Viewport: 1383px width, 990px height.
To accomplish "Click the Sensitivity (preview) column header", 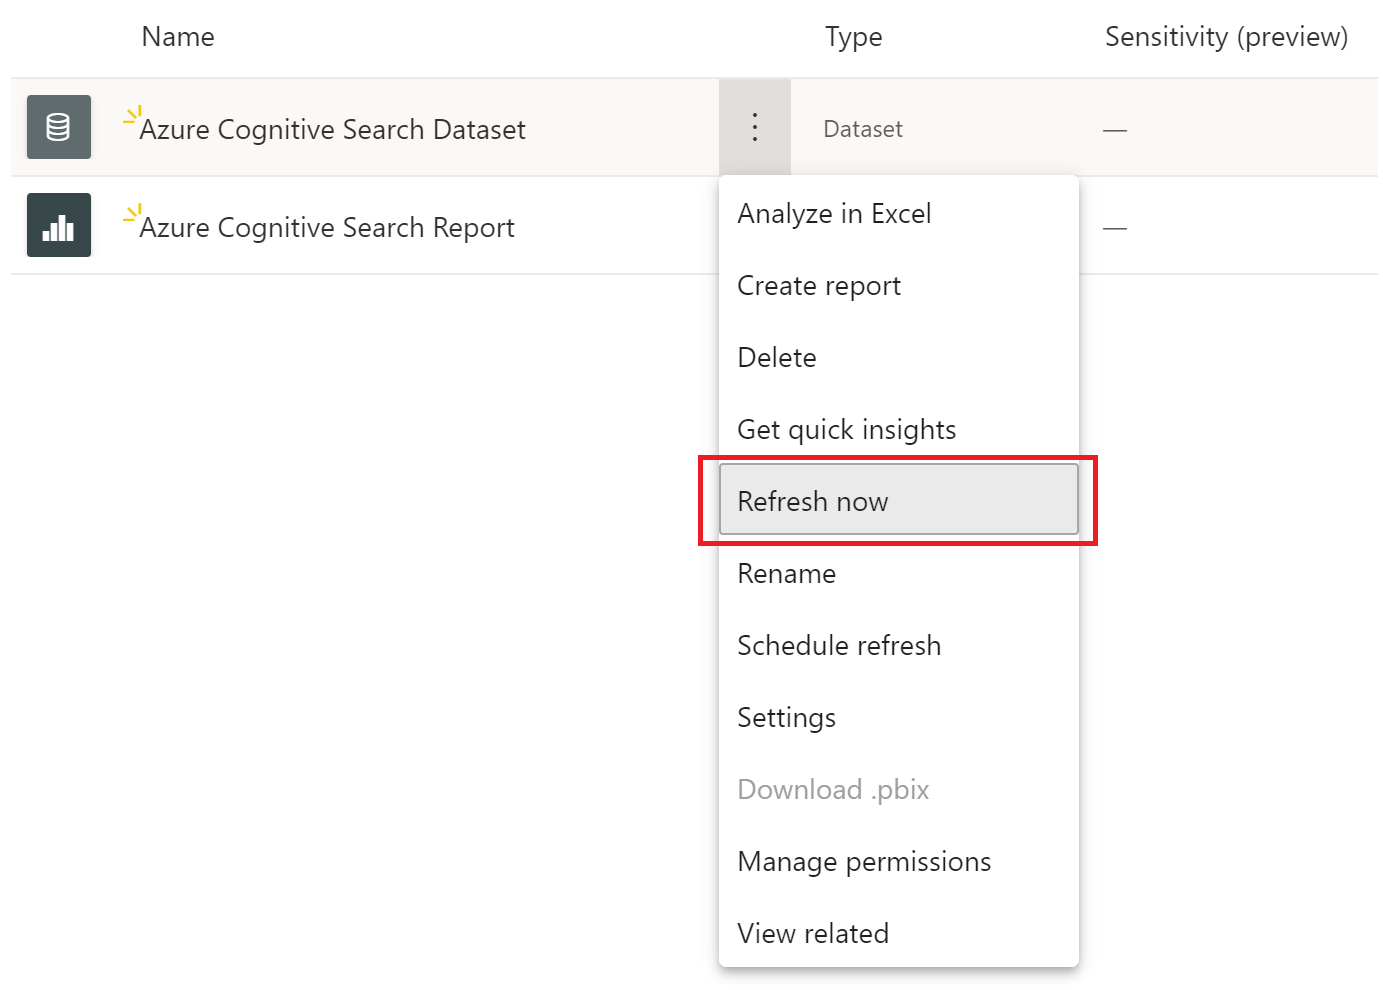I will point(1226,37).
